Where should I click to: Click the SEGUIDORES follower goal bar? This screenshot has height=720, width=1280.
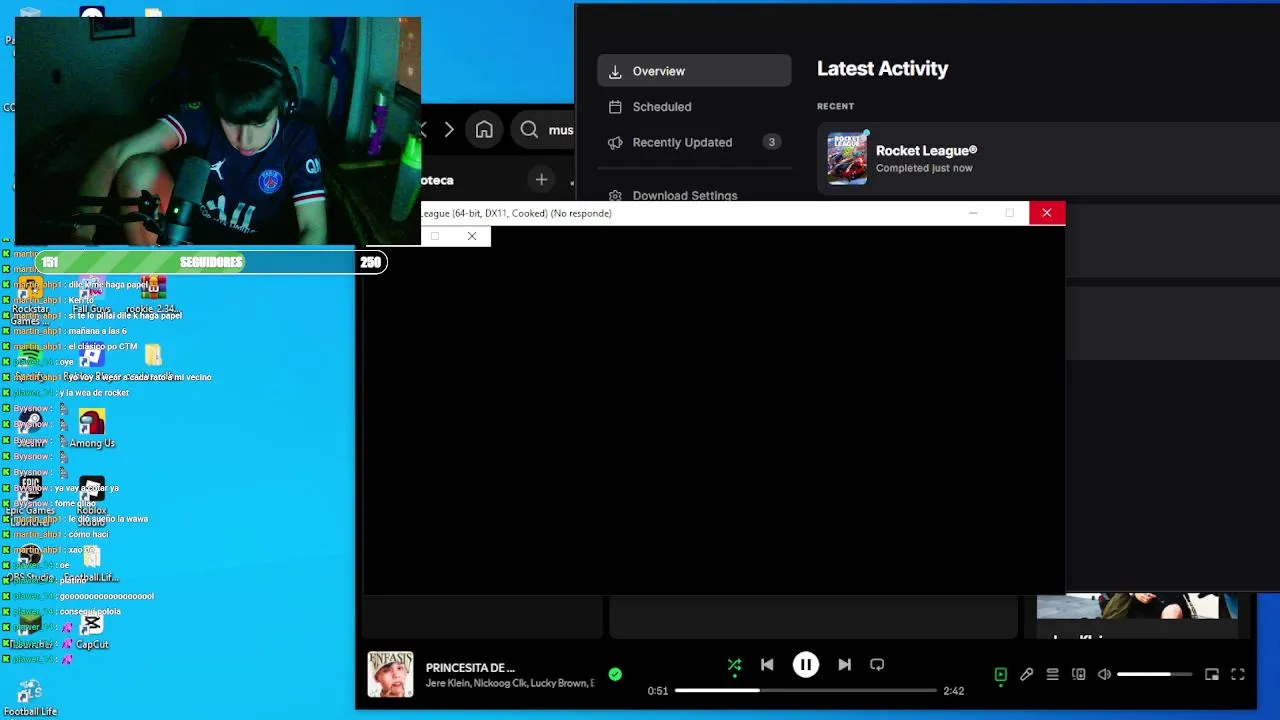210,262
